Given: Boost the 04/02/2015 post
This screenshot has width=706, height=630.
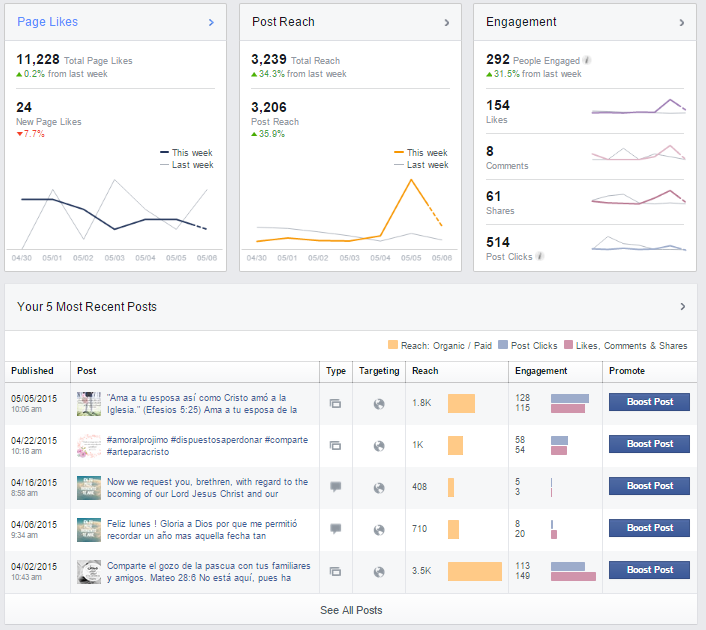Looking at the screenshot, I should pos(649,570).
